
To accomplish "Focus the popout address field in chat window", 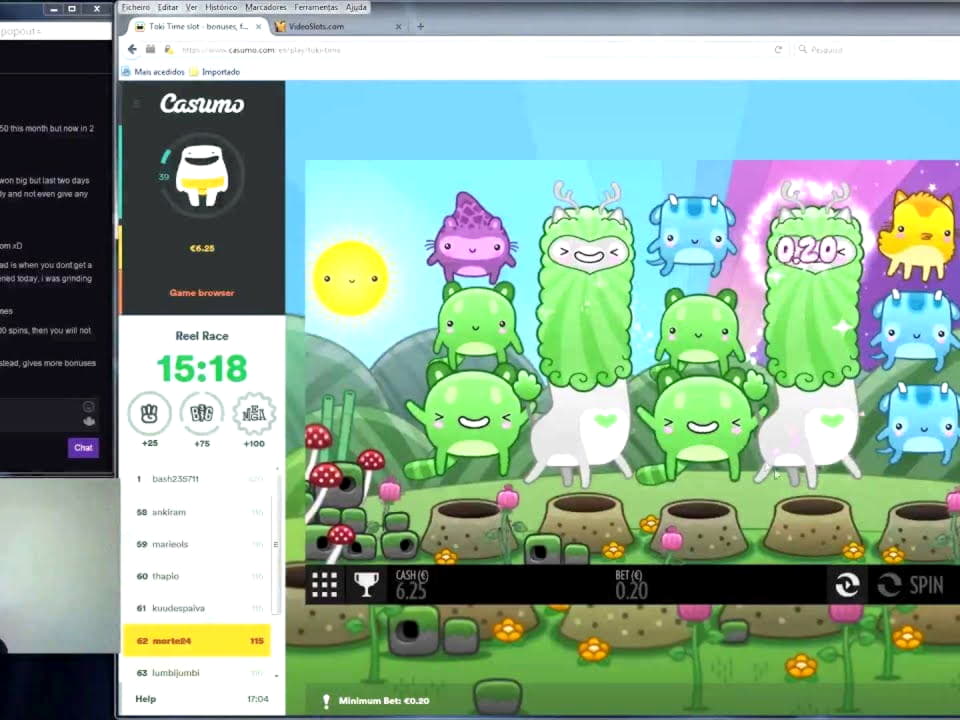I will point(55,31).
